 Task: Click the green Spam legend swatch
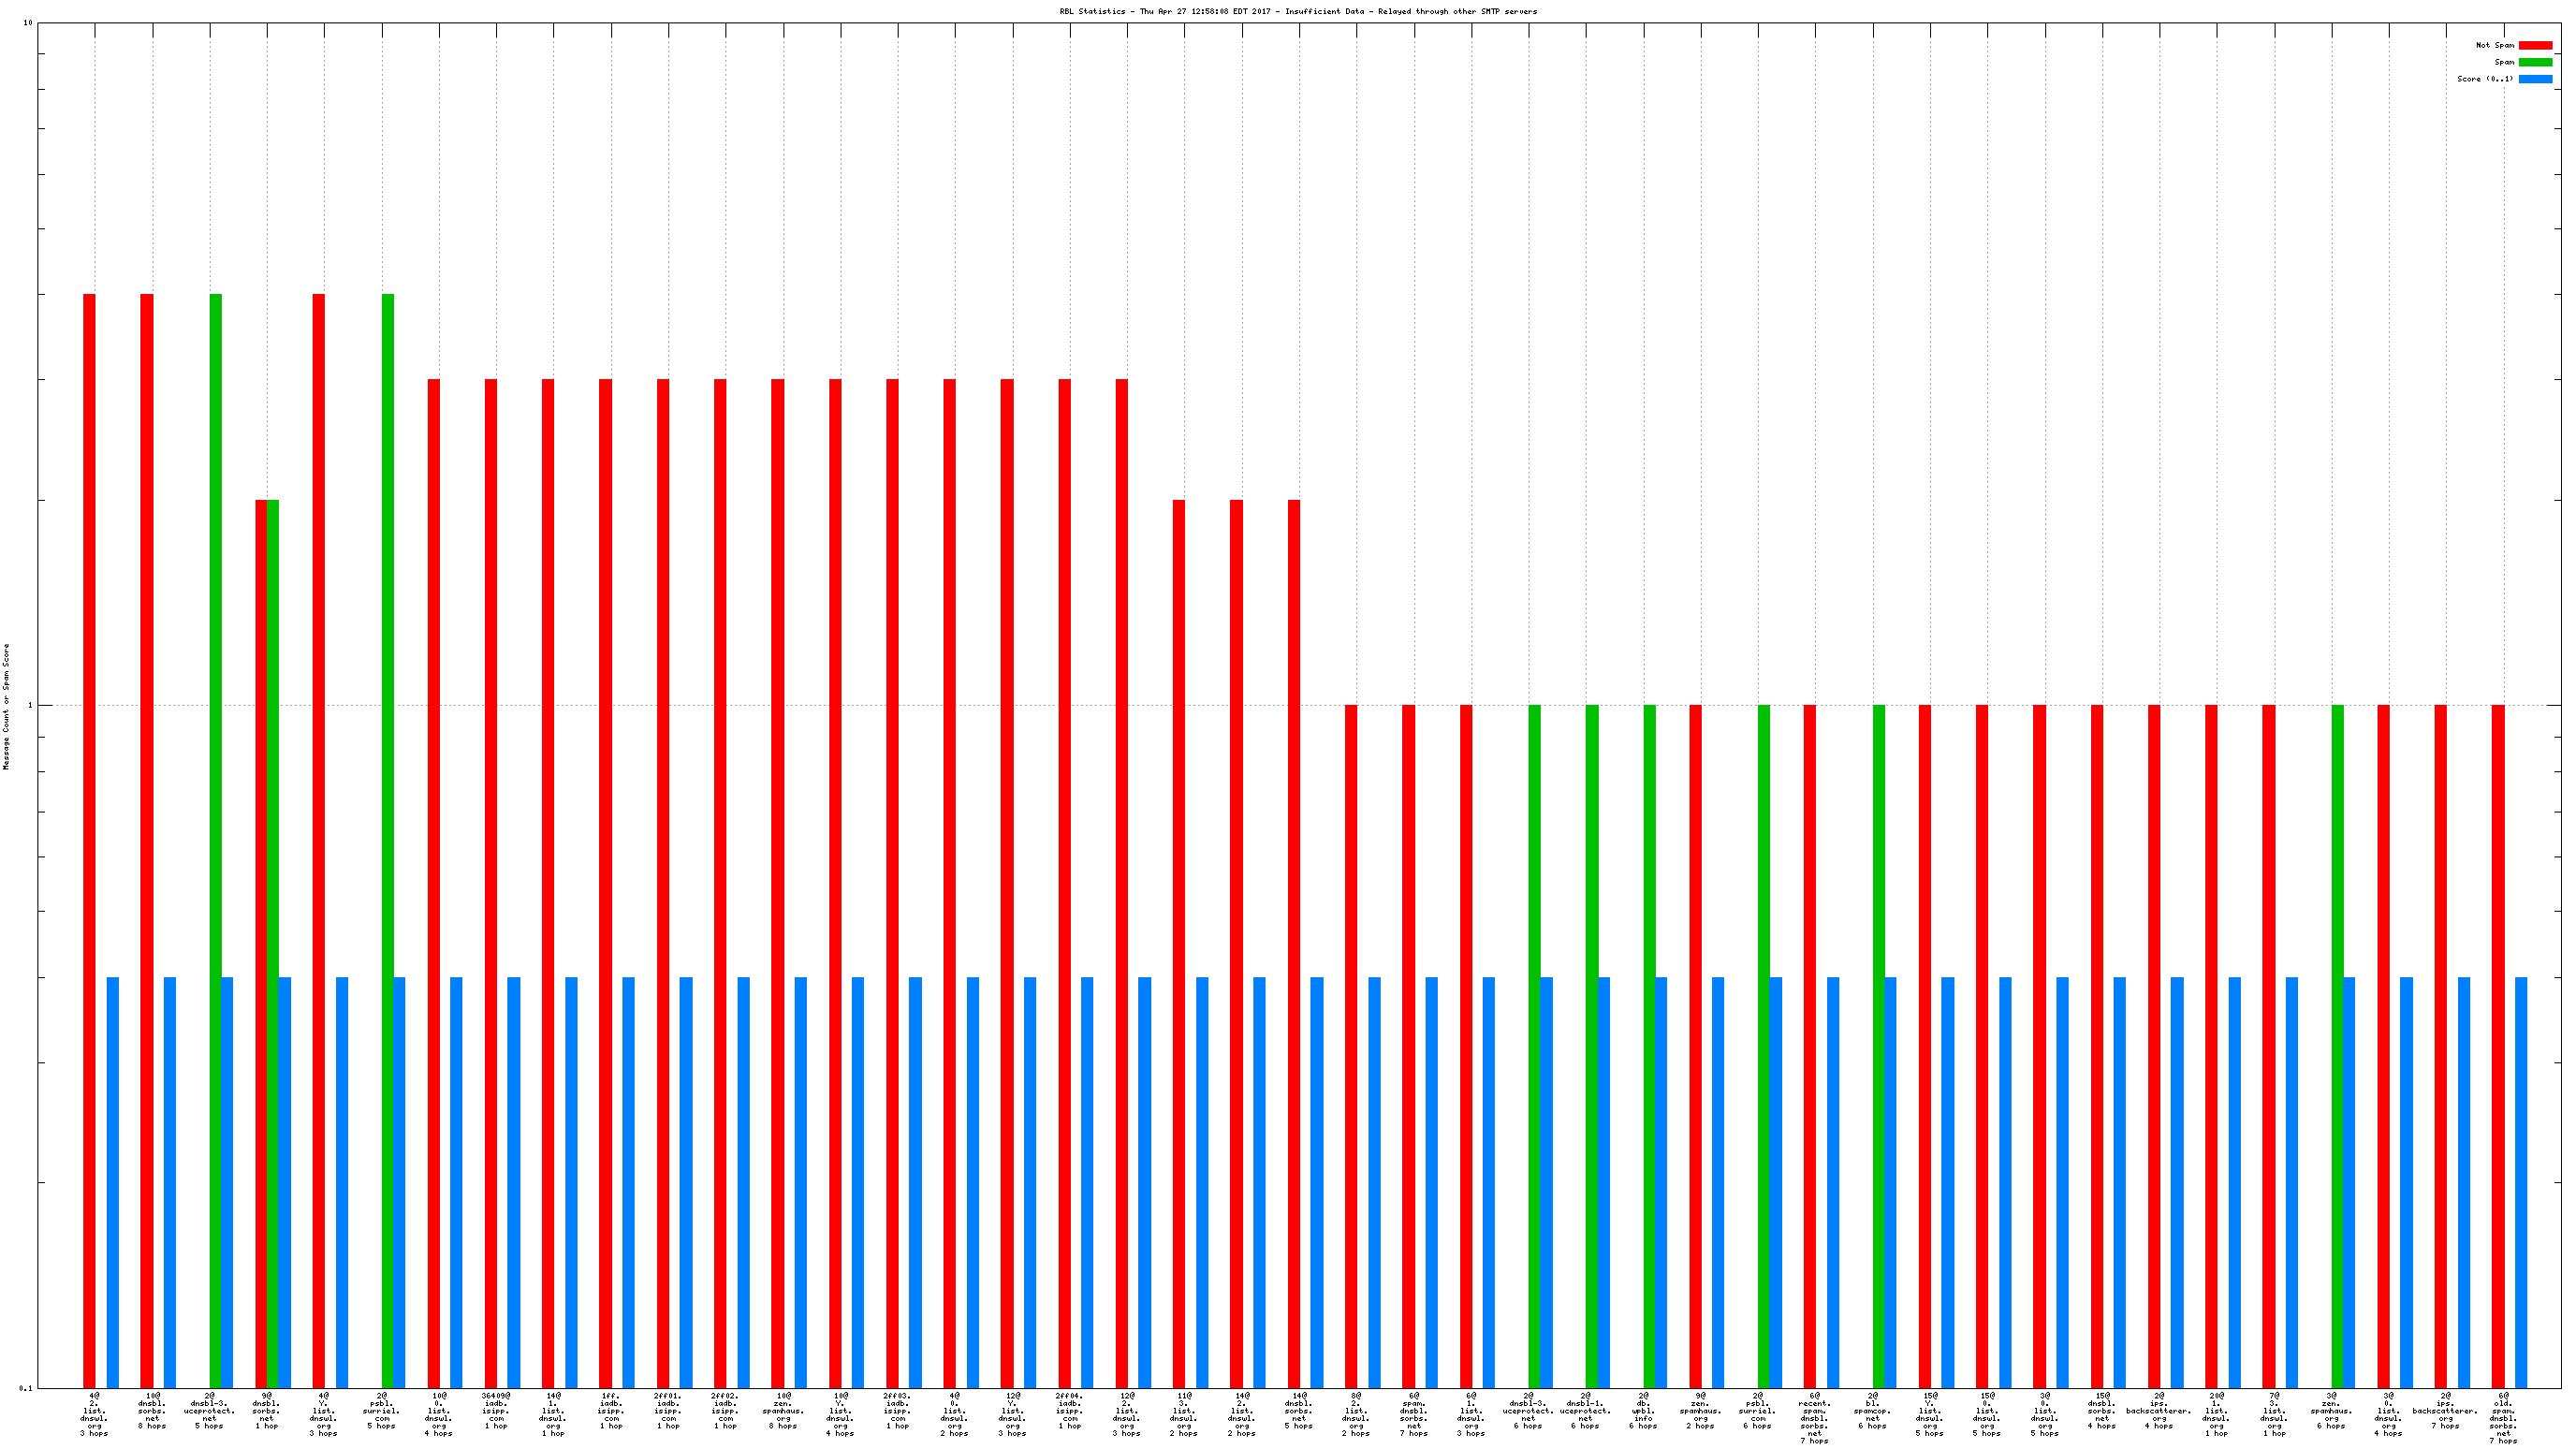2535,62
